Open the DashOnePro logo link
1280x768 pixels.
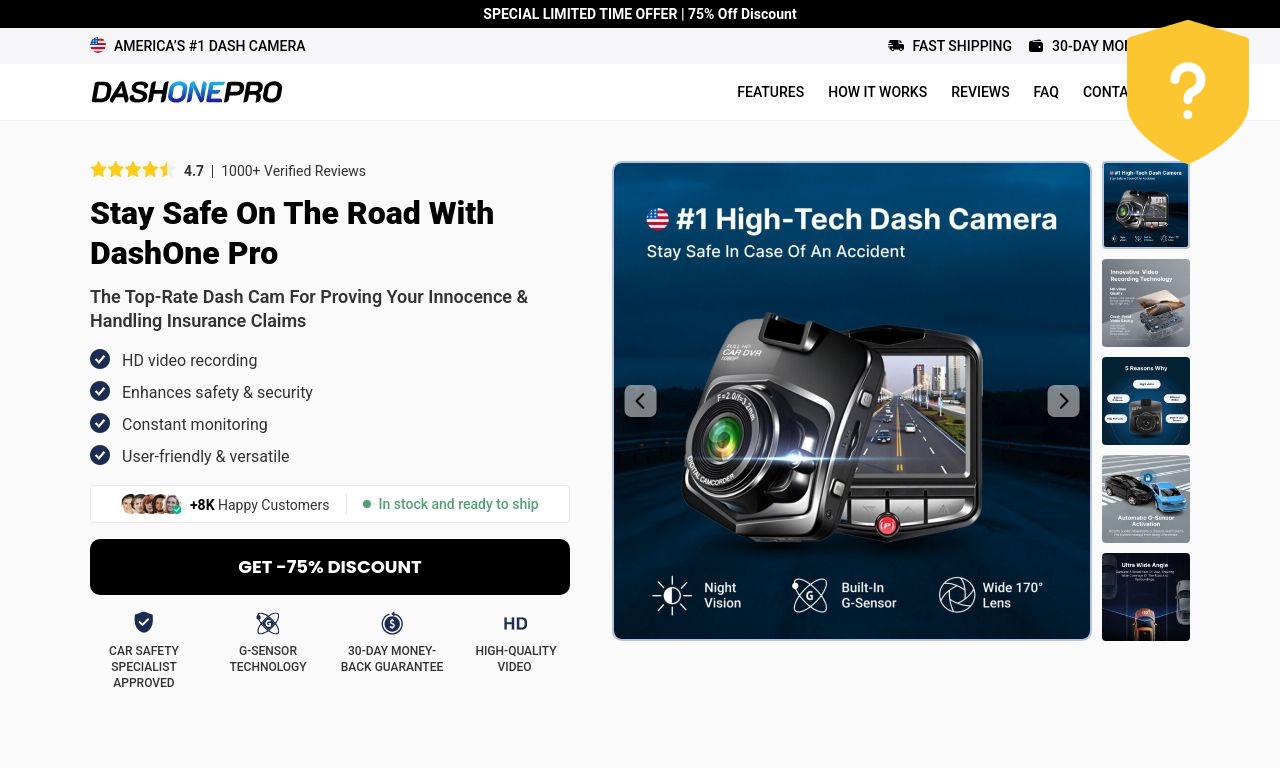pos(187,92)
